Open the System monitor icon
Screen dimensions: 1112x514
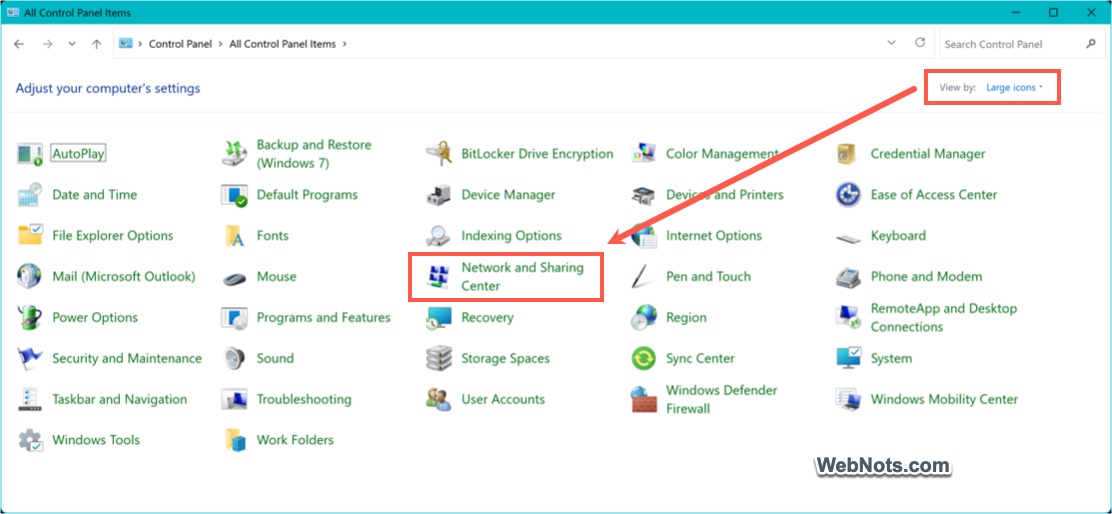click(x=848, y=358)
